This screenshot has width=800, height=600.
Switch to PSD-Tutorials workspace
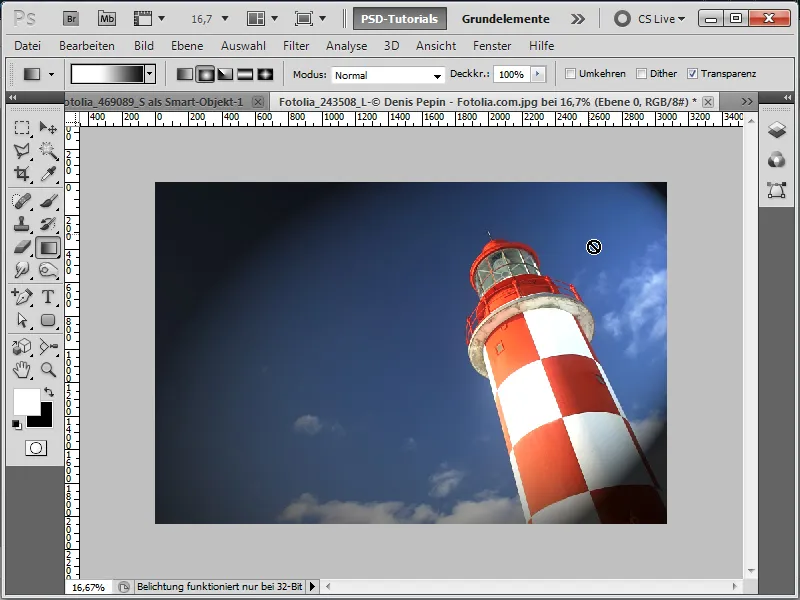(x=399, y=19)
